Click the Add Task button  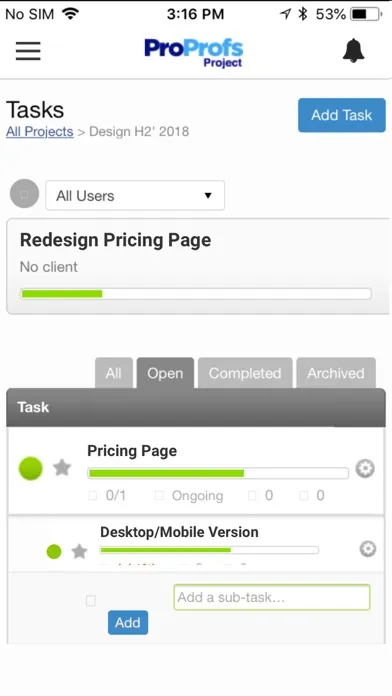[x=342, y=115]
